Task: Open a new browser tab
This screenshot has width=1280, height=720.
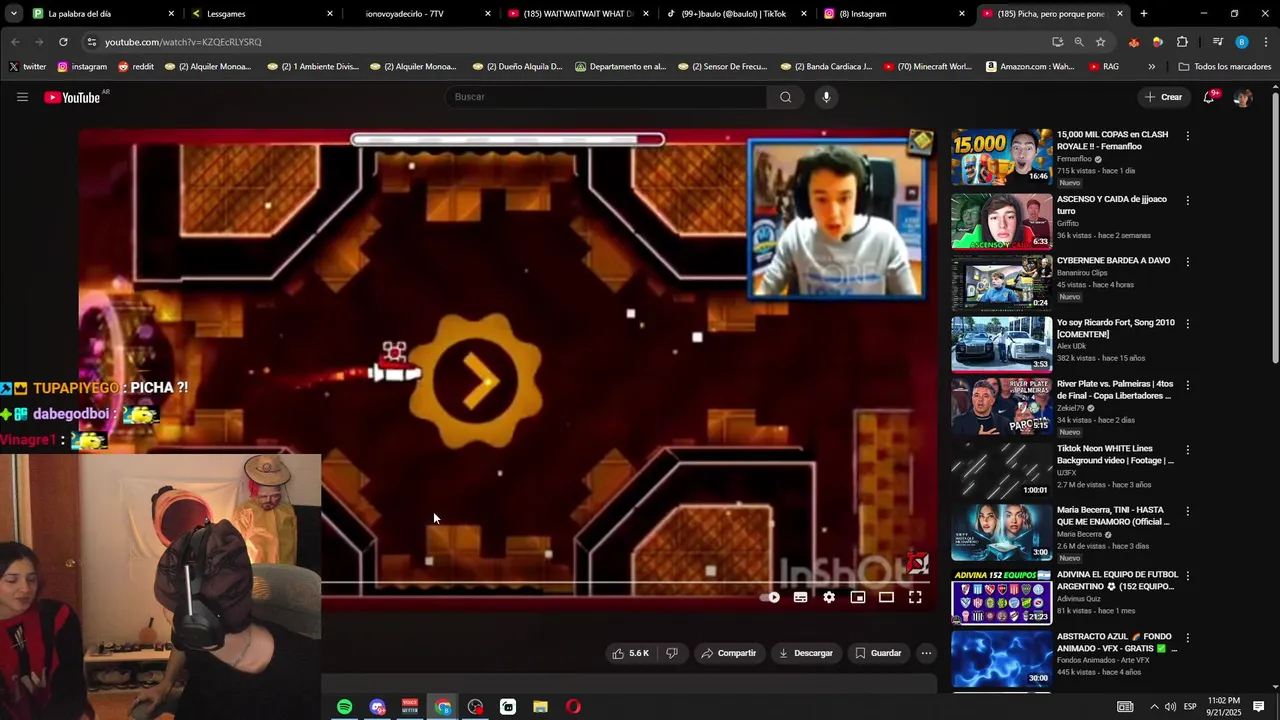Action: point(1144,14)
